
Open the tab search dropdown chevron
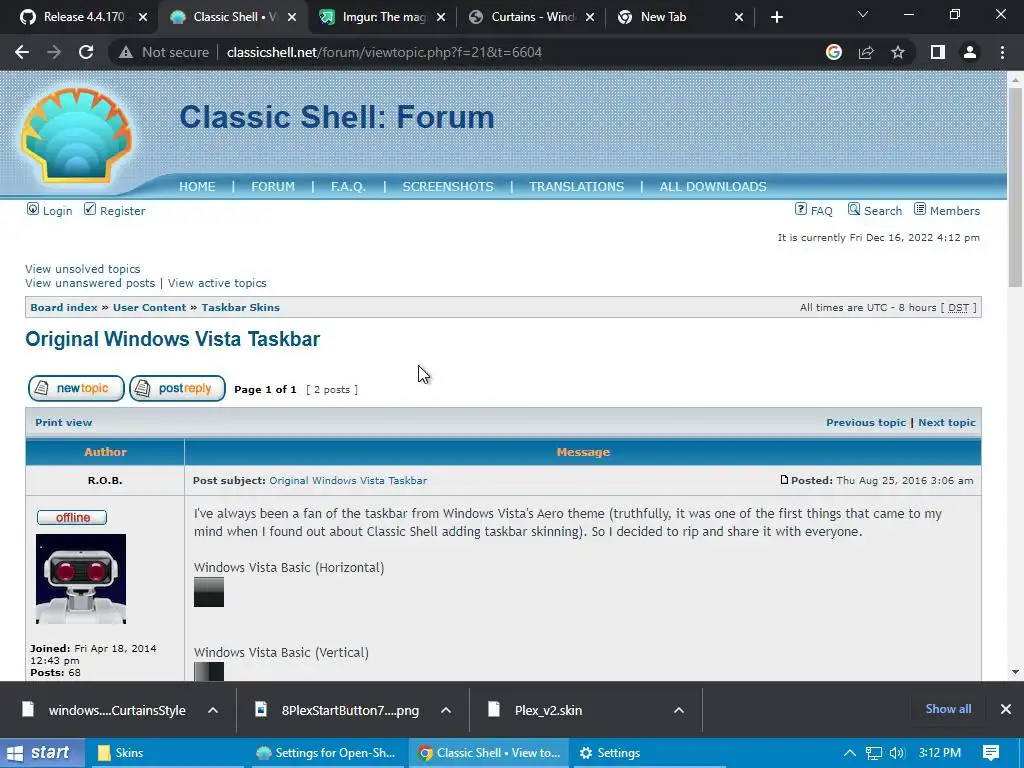coord(863,14)
